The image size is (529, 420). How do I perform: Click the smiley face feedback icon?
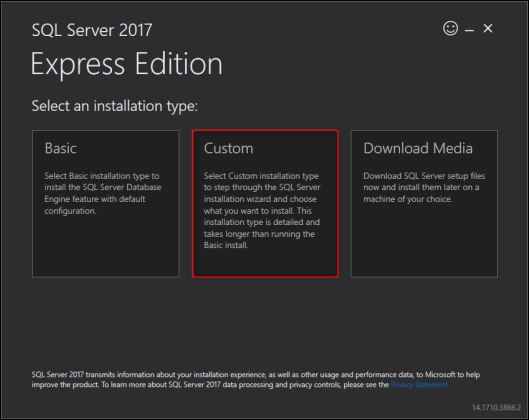450,28
